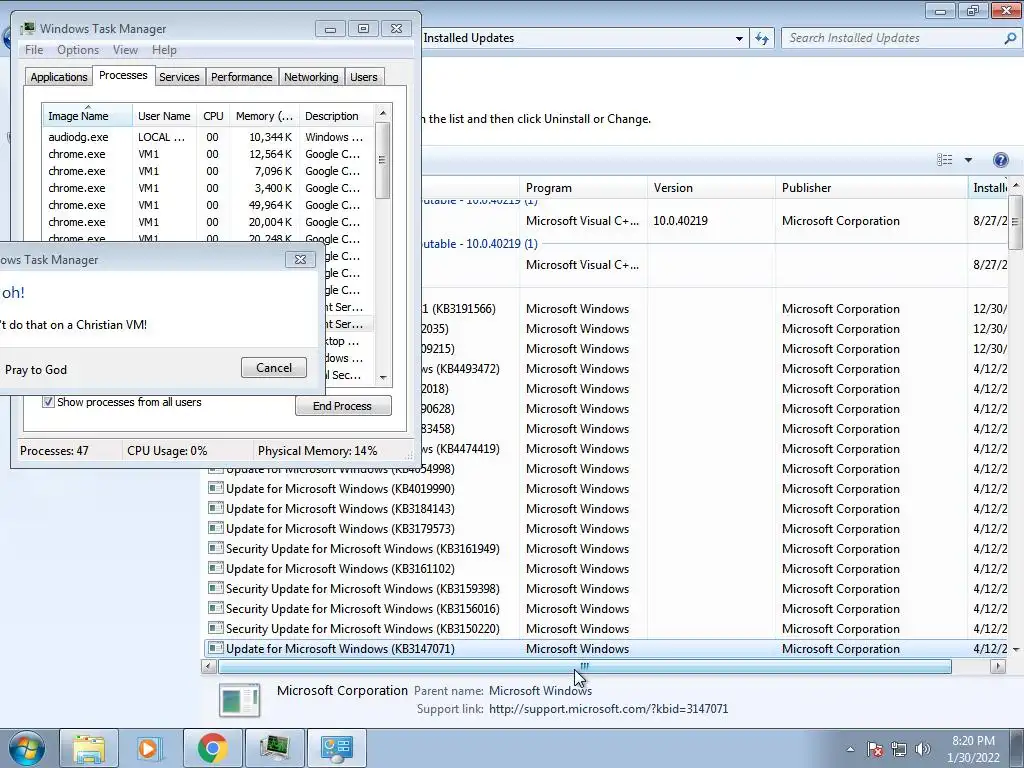Click the details pane update thumbnail
The width and height of the screenshot is (1024, 768).
240,699
